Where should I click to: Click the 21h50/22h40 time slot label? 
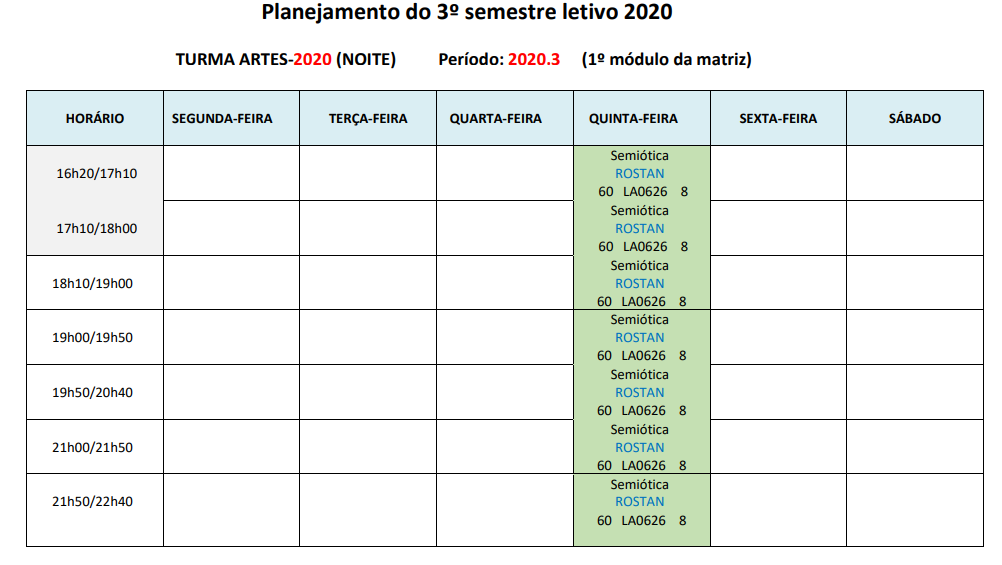92,502
